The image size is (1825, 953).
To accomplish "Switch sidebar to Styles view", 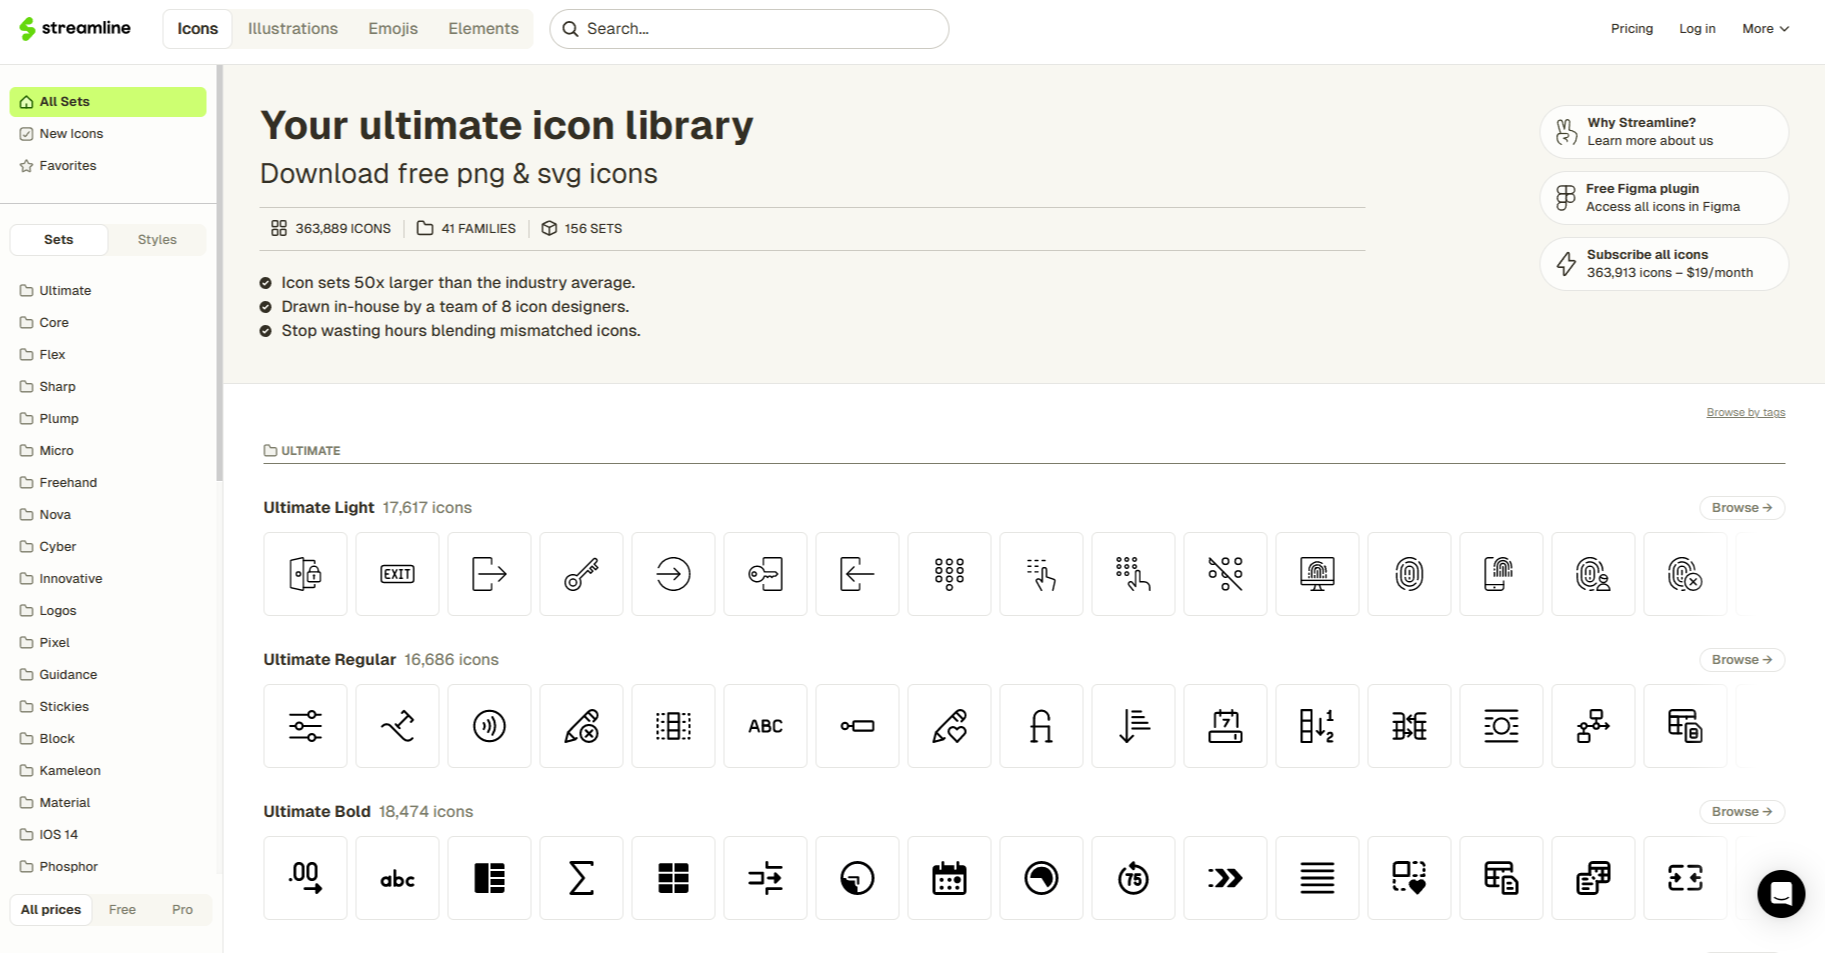I will coord(157,240).
